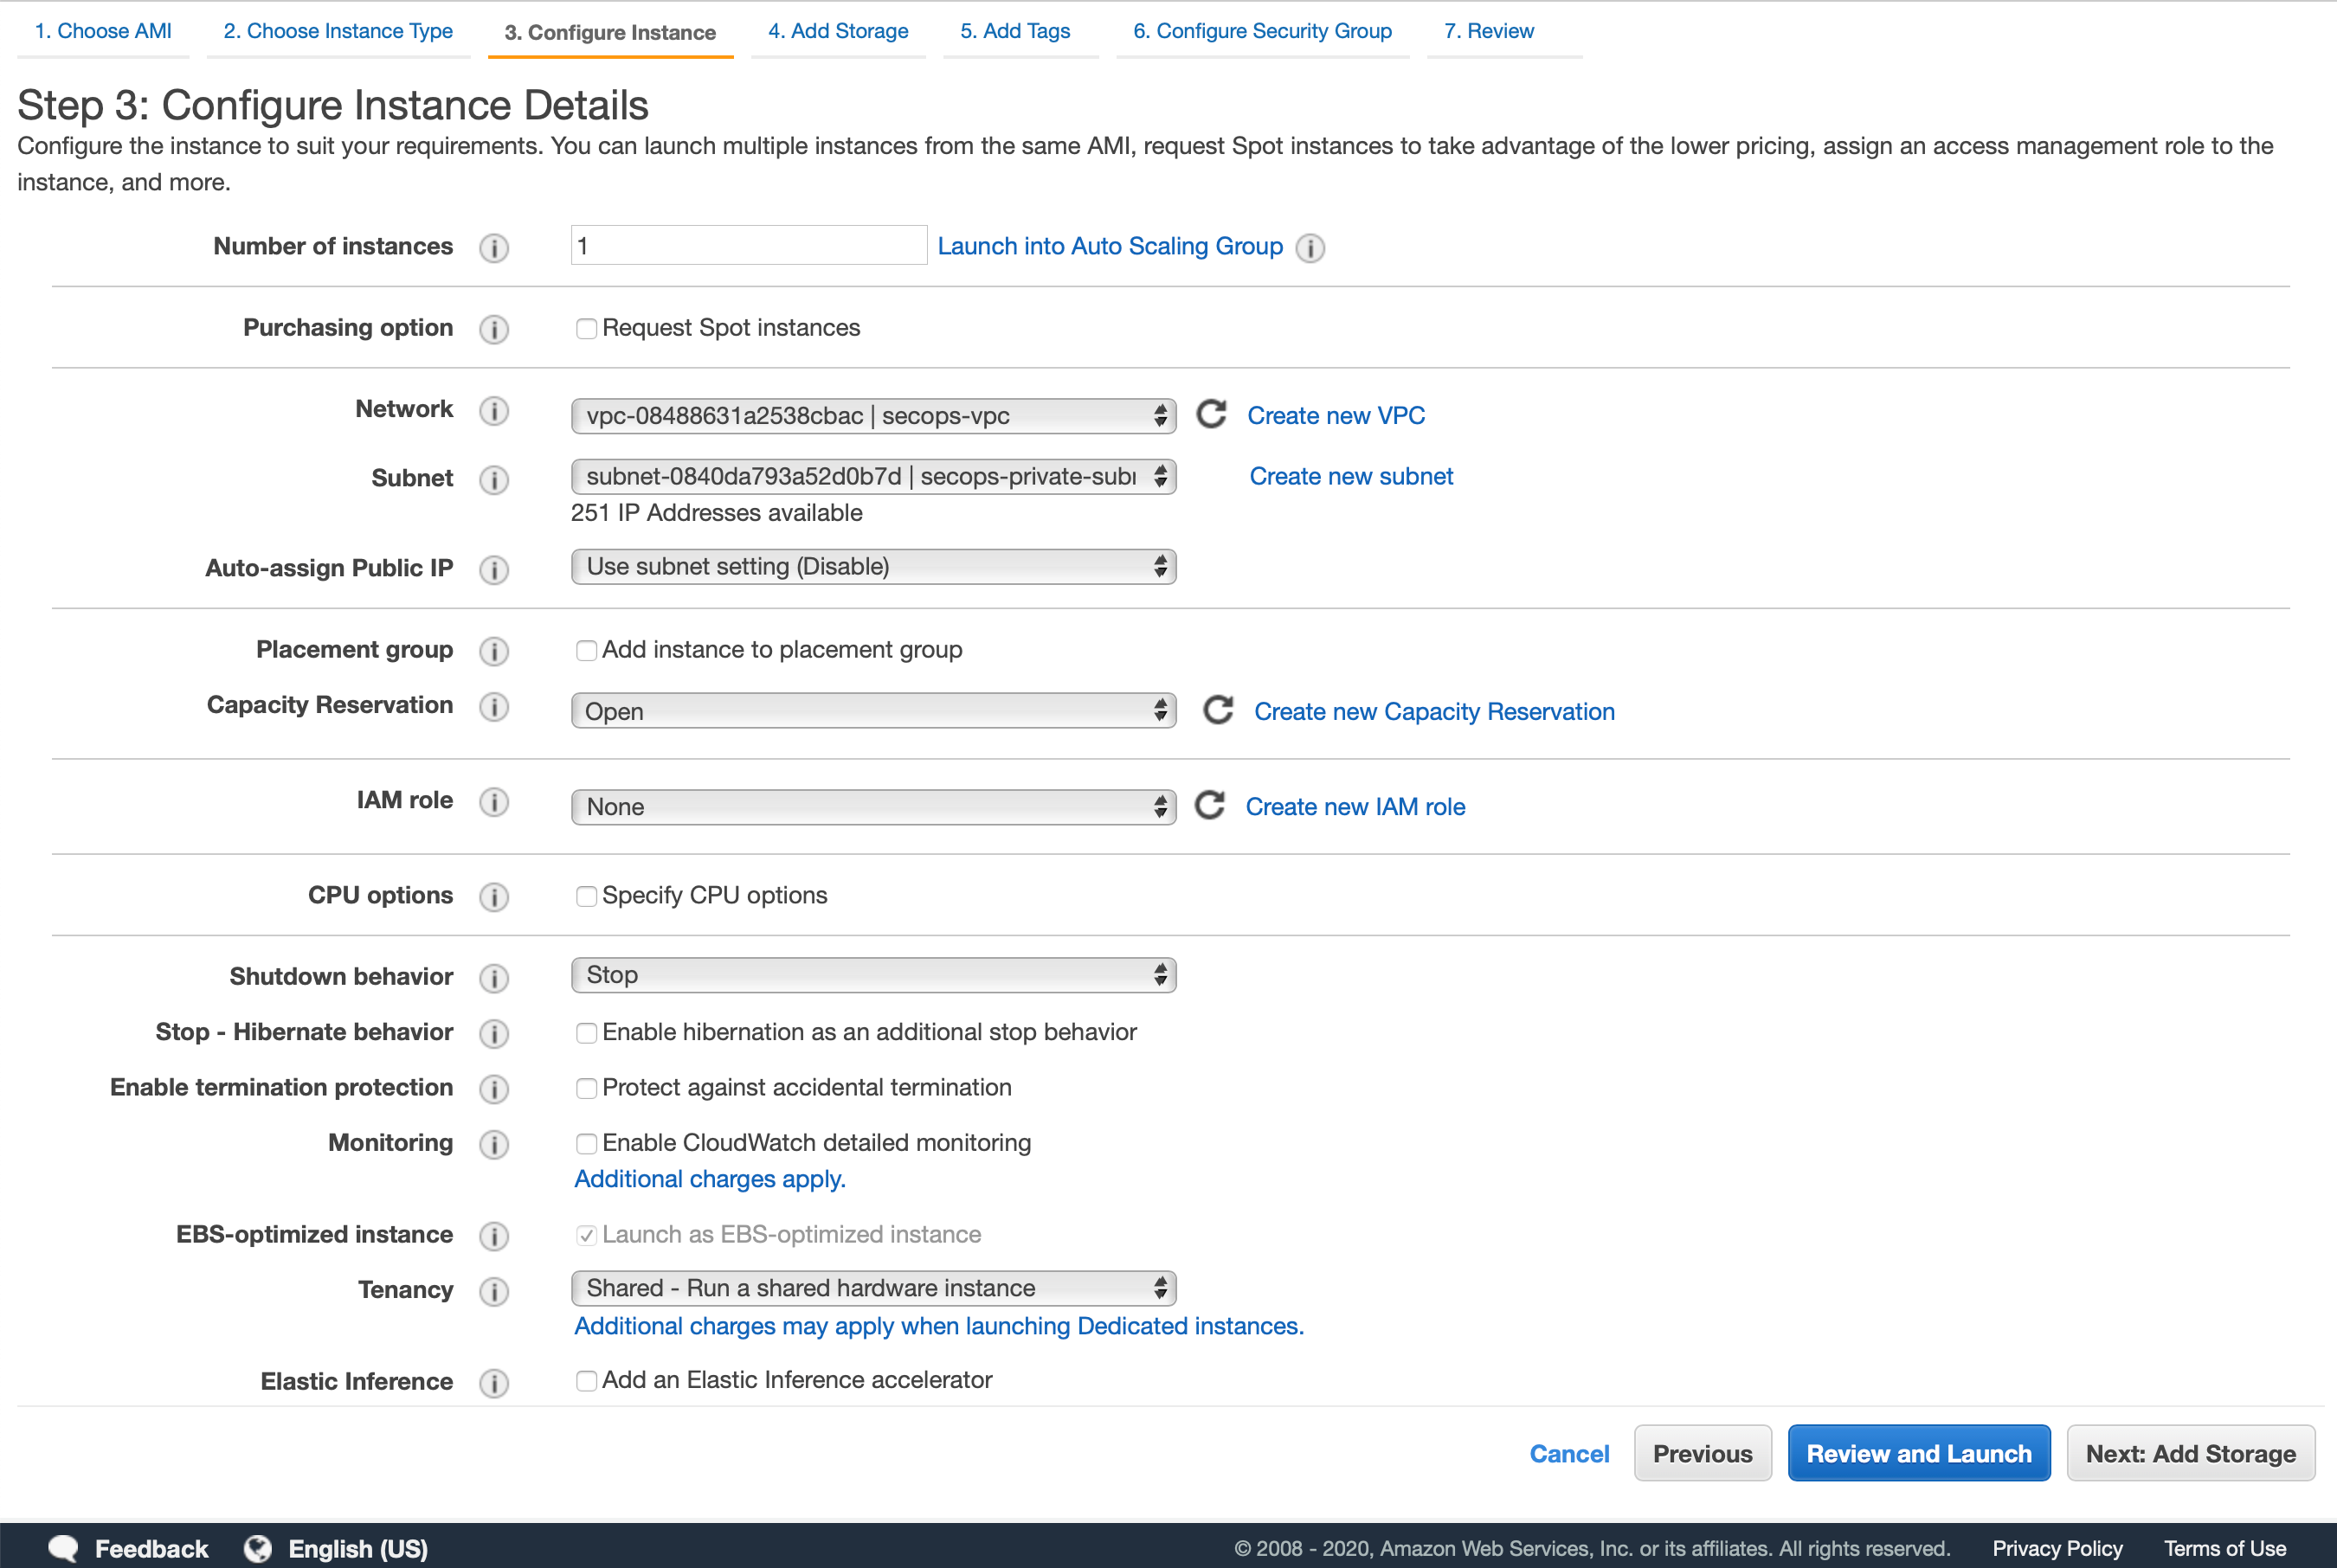Open the Auto-assign Public IP dropdown
The image size is (2337, 1568).
click(x=872, y=566)
